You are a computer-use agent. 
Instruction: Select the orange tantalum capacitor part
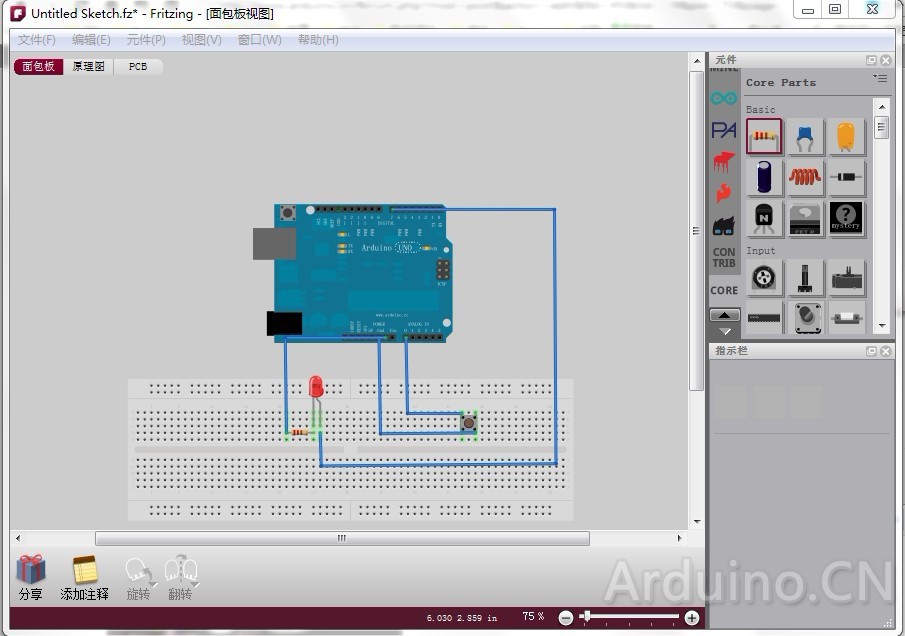(x=846, y=136)
